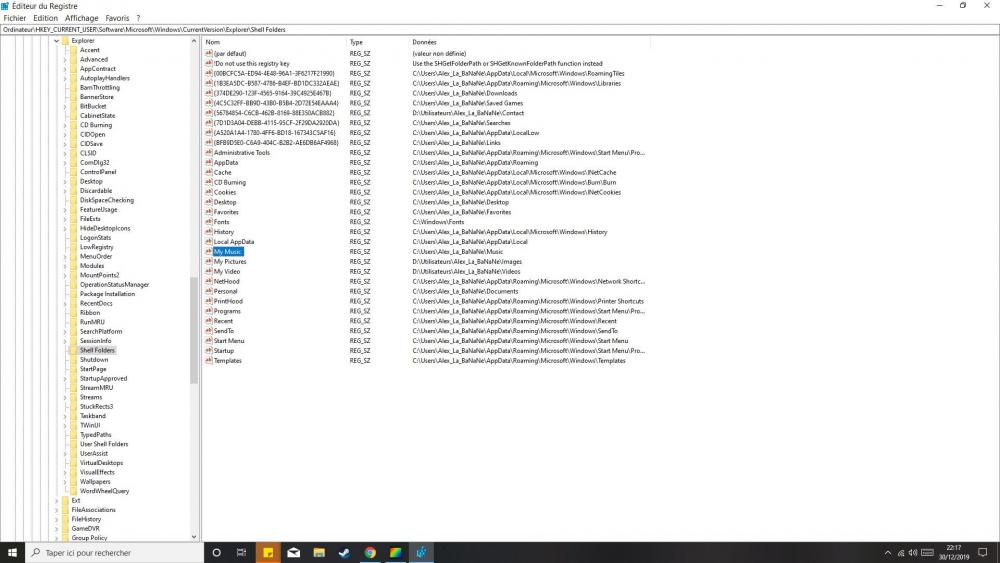Open Cortana from the taskbar
This screenshot has height=563, width=1000.
pyautogui.click(x=216, y=553)
